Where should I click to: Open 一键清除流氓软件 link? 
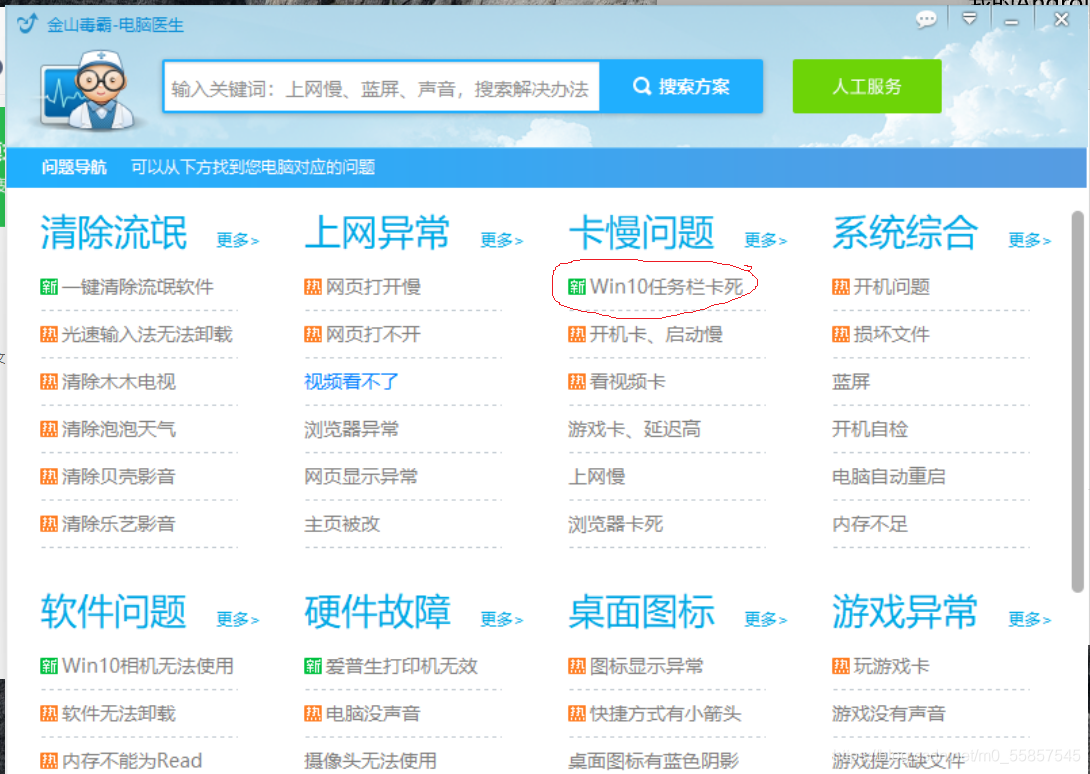point(138,287)
